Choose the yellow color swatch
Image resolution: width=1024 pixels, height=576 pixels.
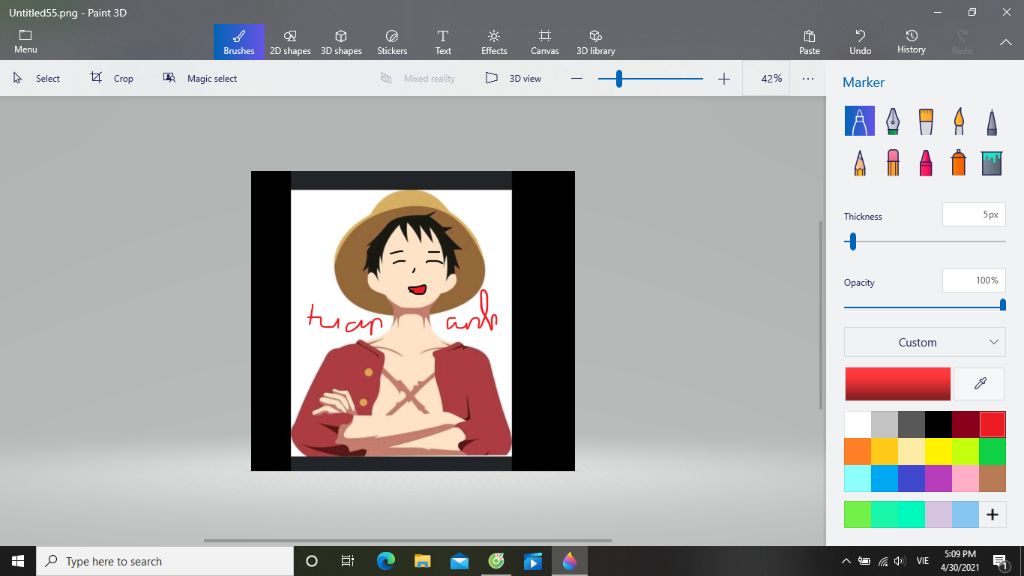tap(938, 451)
